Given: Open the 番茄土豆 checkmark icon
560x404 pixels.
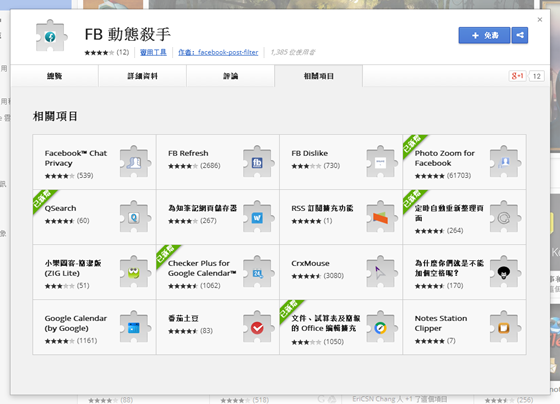Looking at the screenshot, I should pyautogui.click(x=259, y=327).
